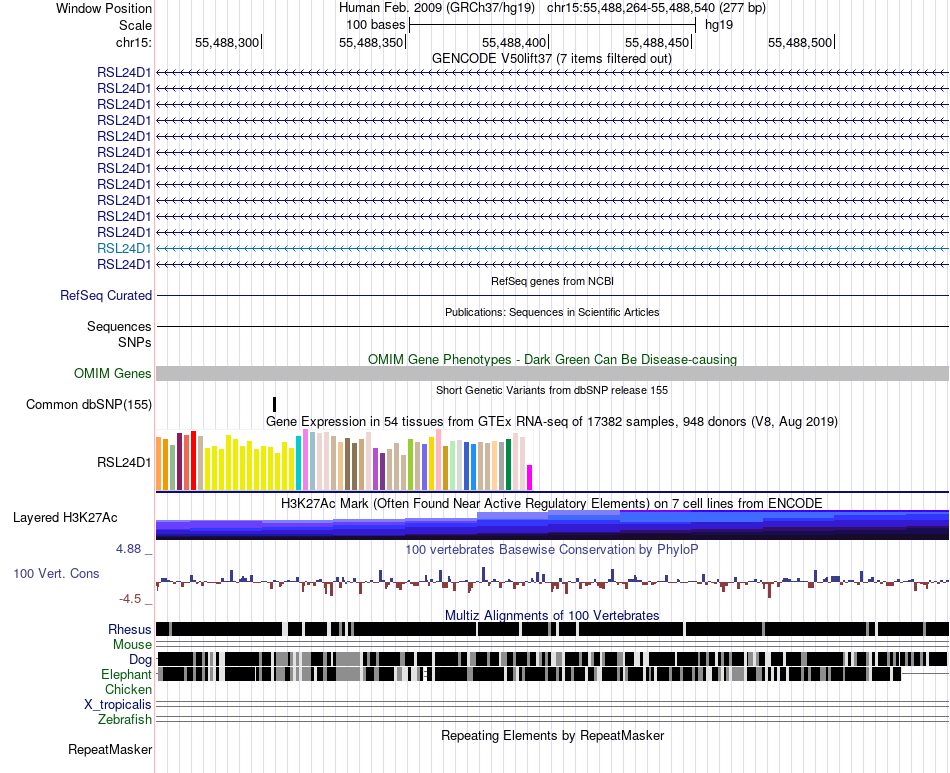Open 100 vertebrates Basewise Conservation by PhyloP title
The width and height of the screenshot is (950, 773).
click(x=552, y=549)
